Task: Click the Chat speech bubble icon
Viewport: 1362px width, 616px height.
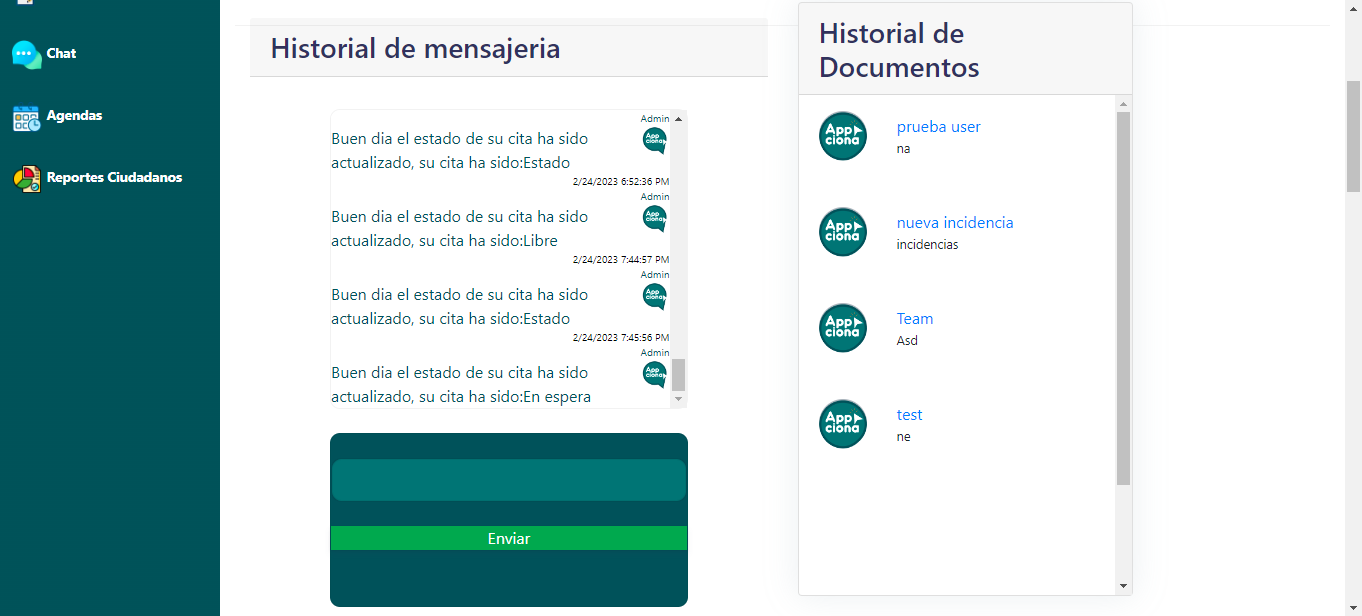Action: click(x=26, y=55)
